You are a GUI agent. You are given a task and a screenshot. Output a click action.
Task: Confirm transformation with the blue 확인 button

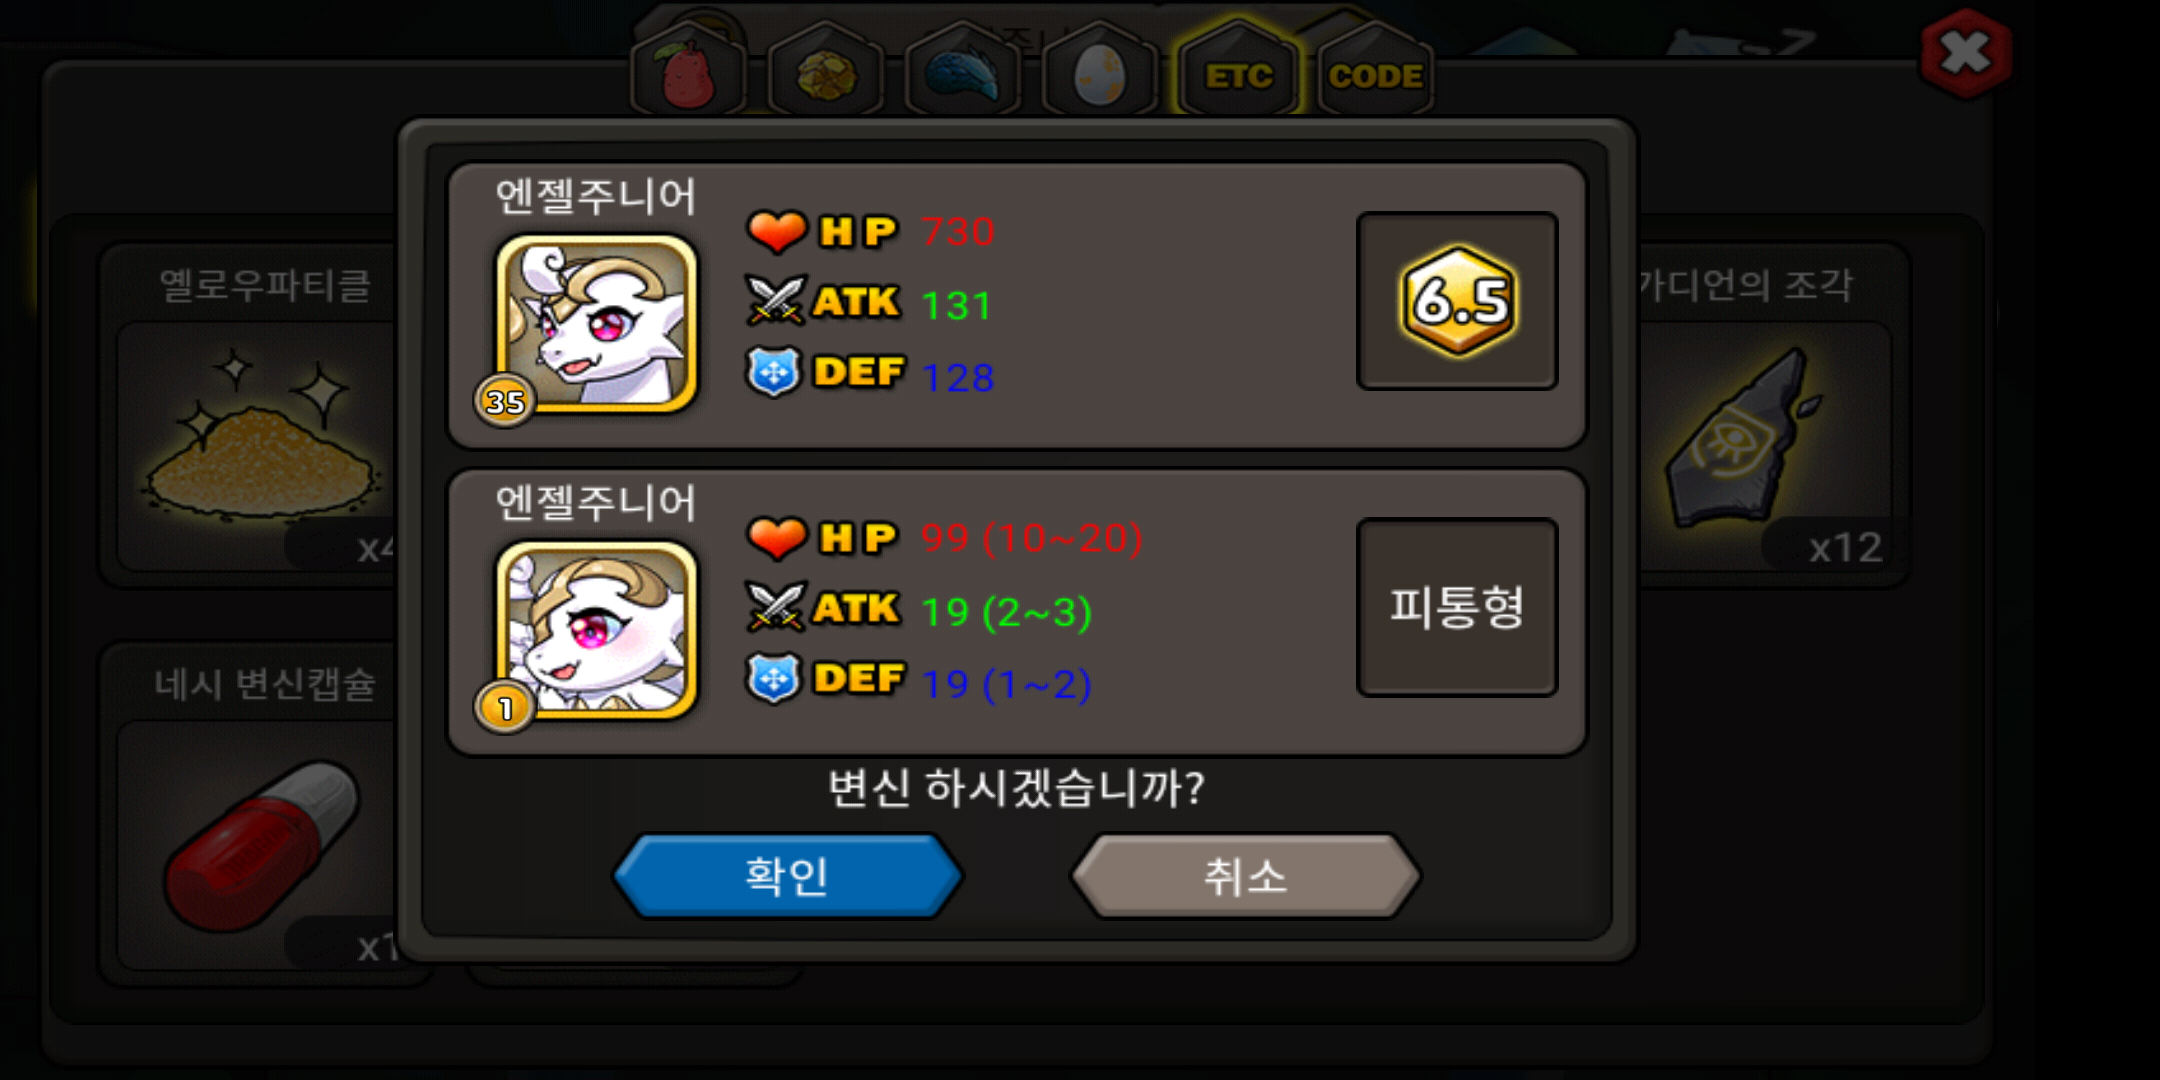(787, 876)
